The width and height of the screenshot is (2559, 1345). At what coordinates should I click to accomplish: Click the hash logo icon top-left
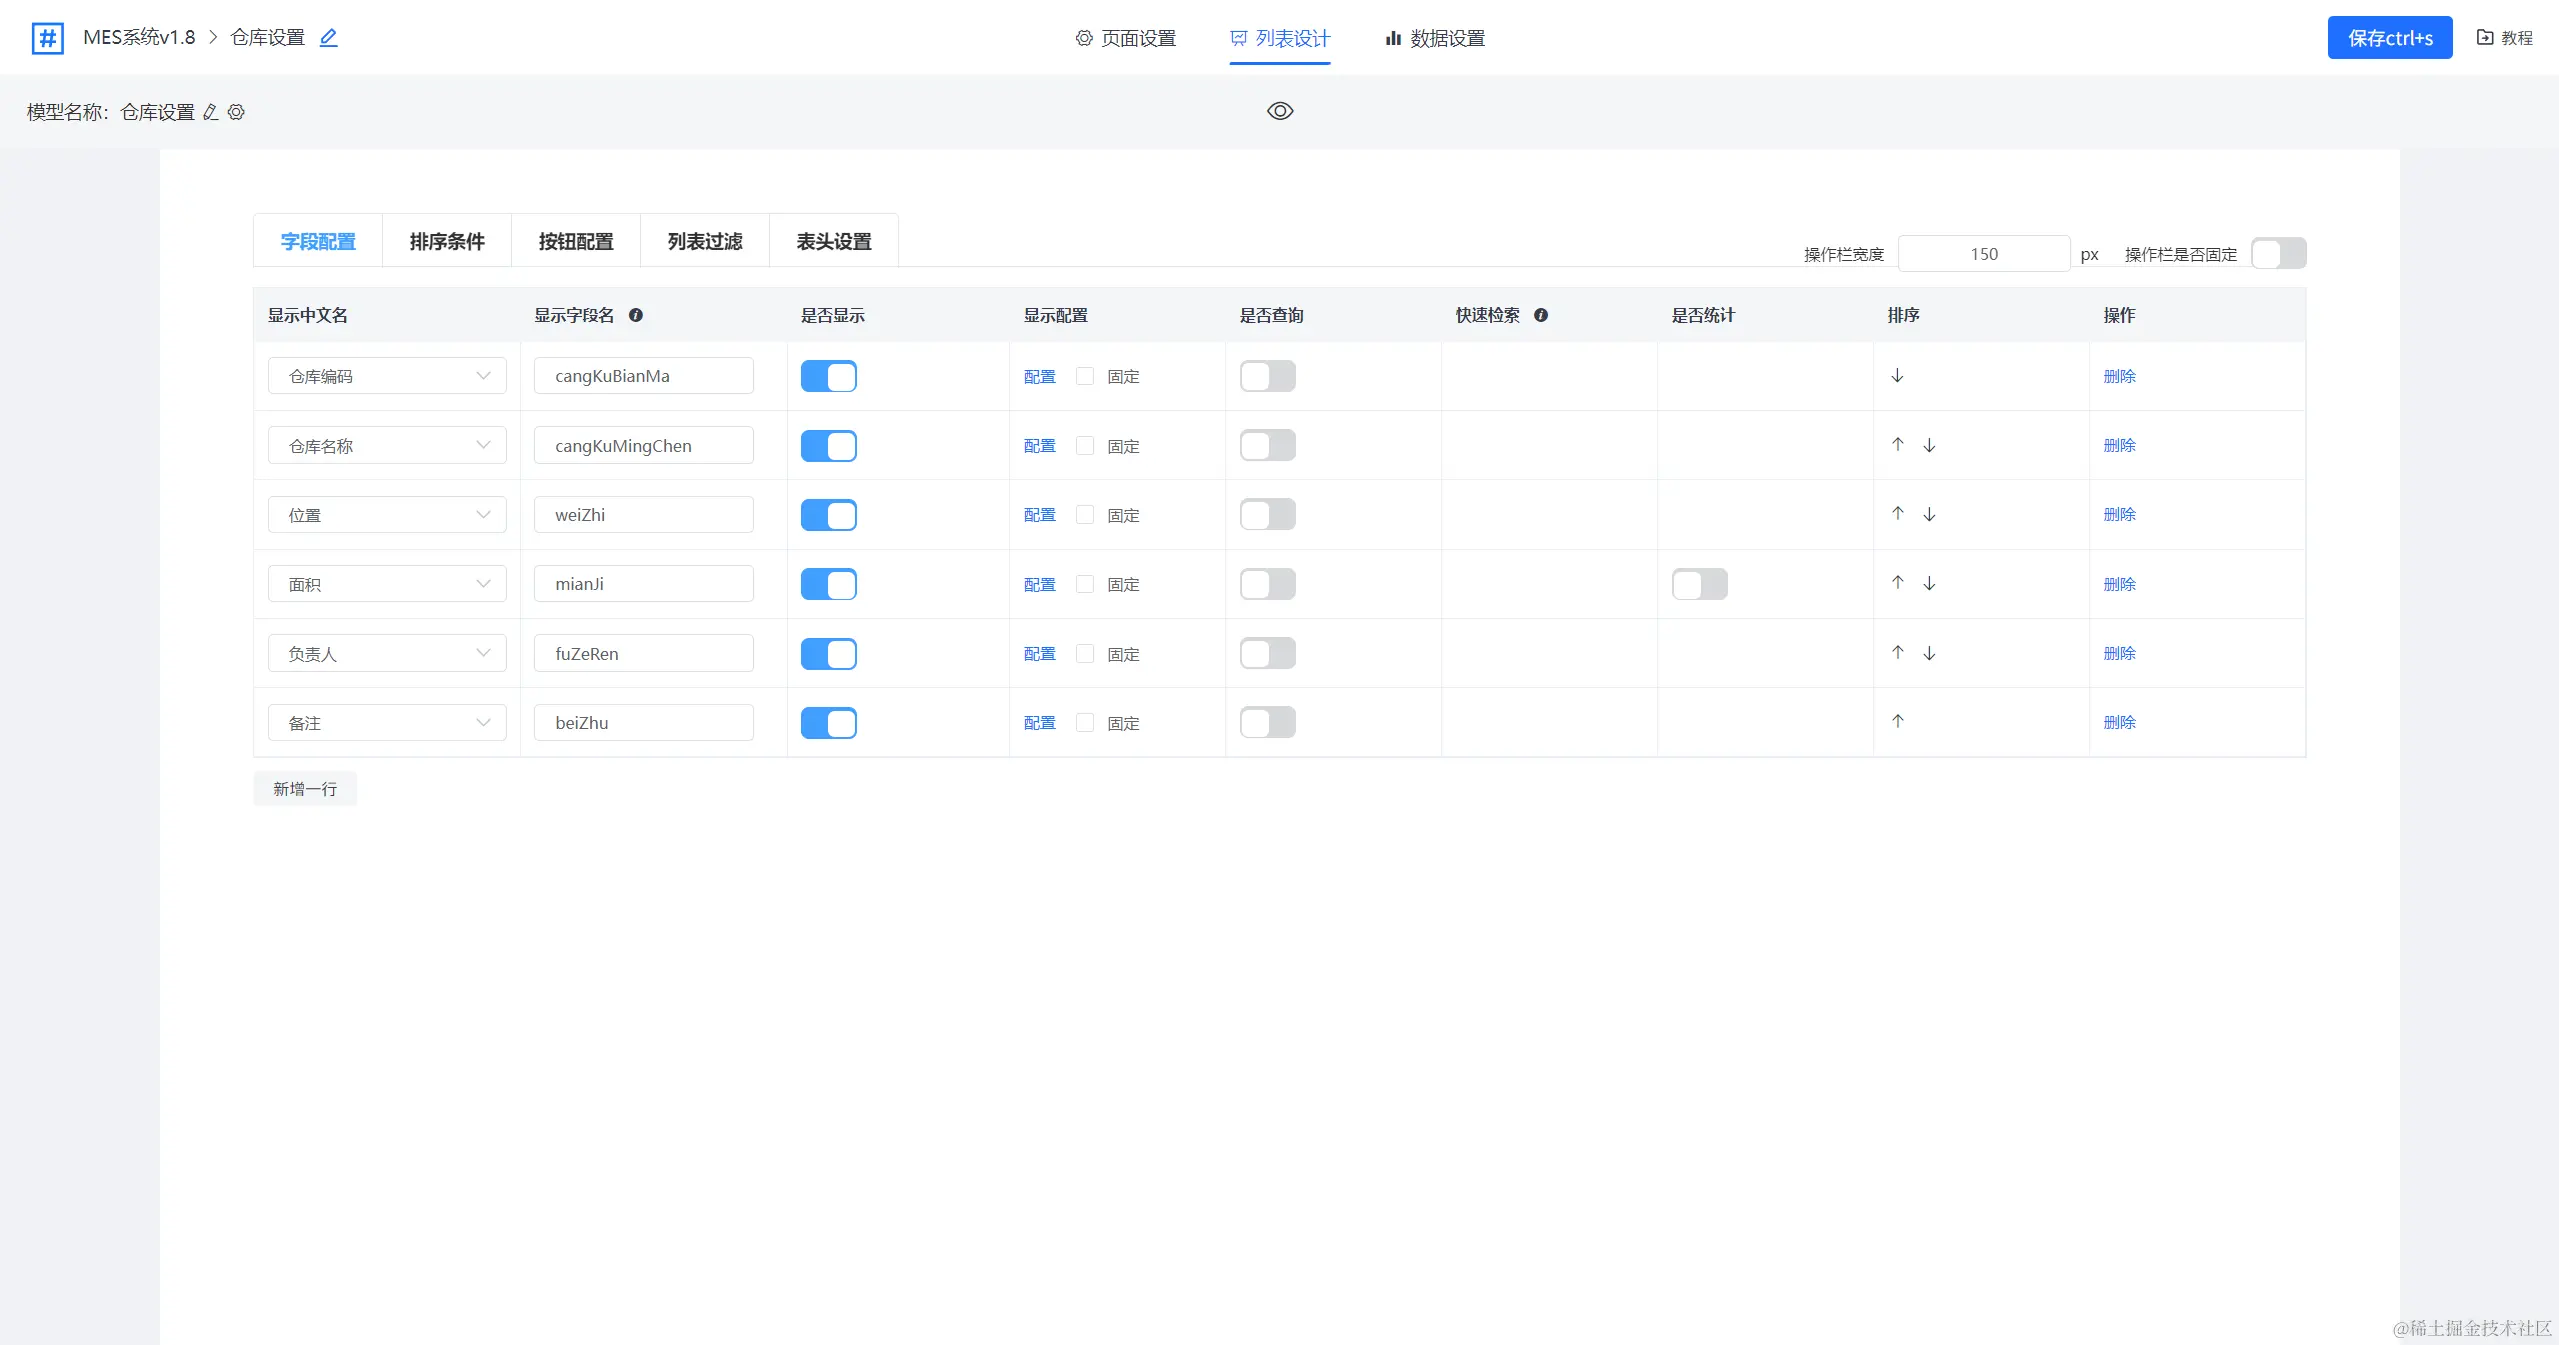coord(48,38)
